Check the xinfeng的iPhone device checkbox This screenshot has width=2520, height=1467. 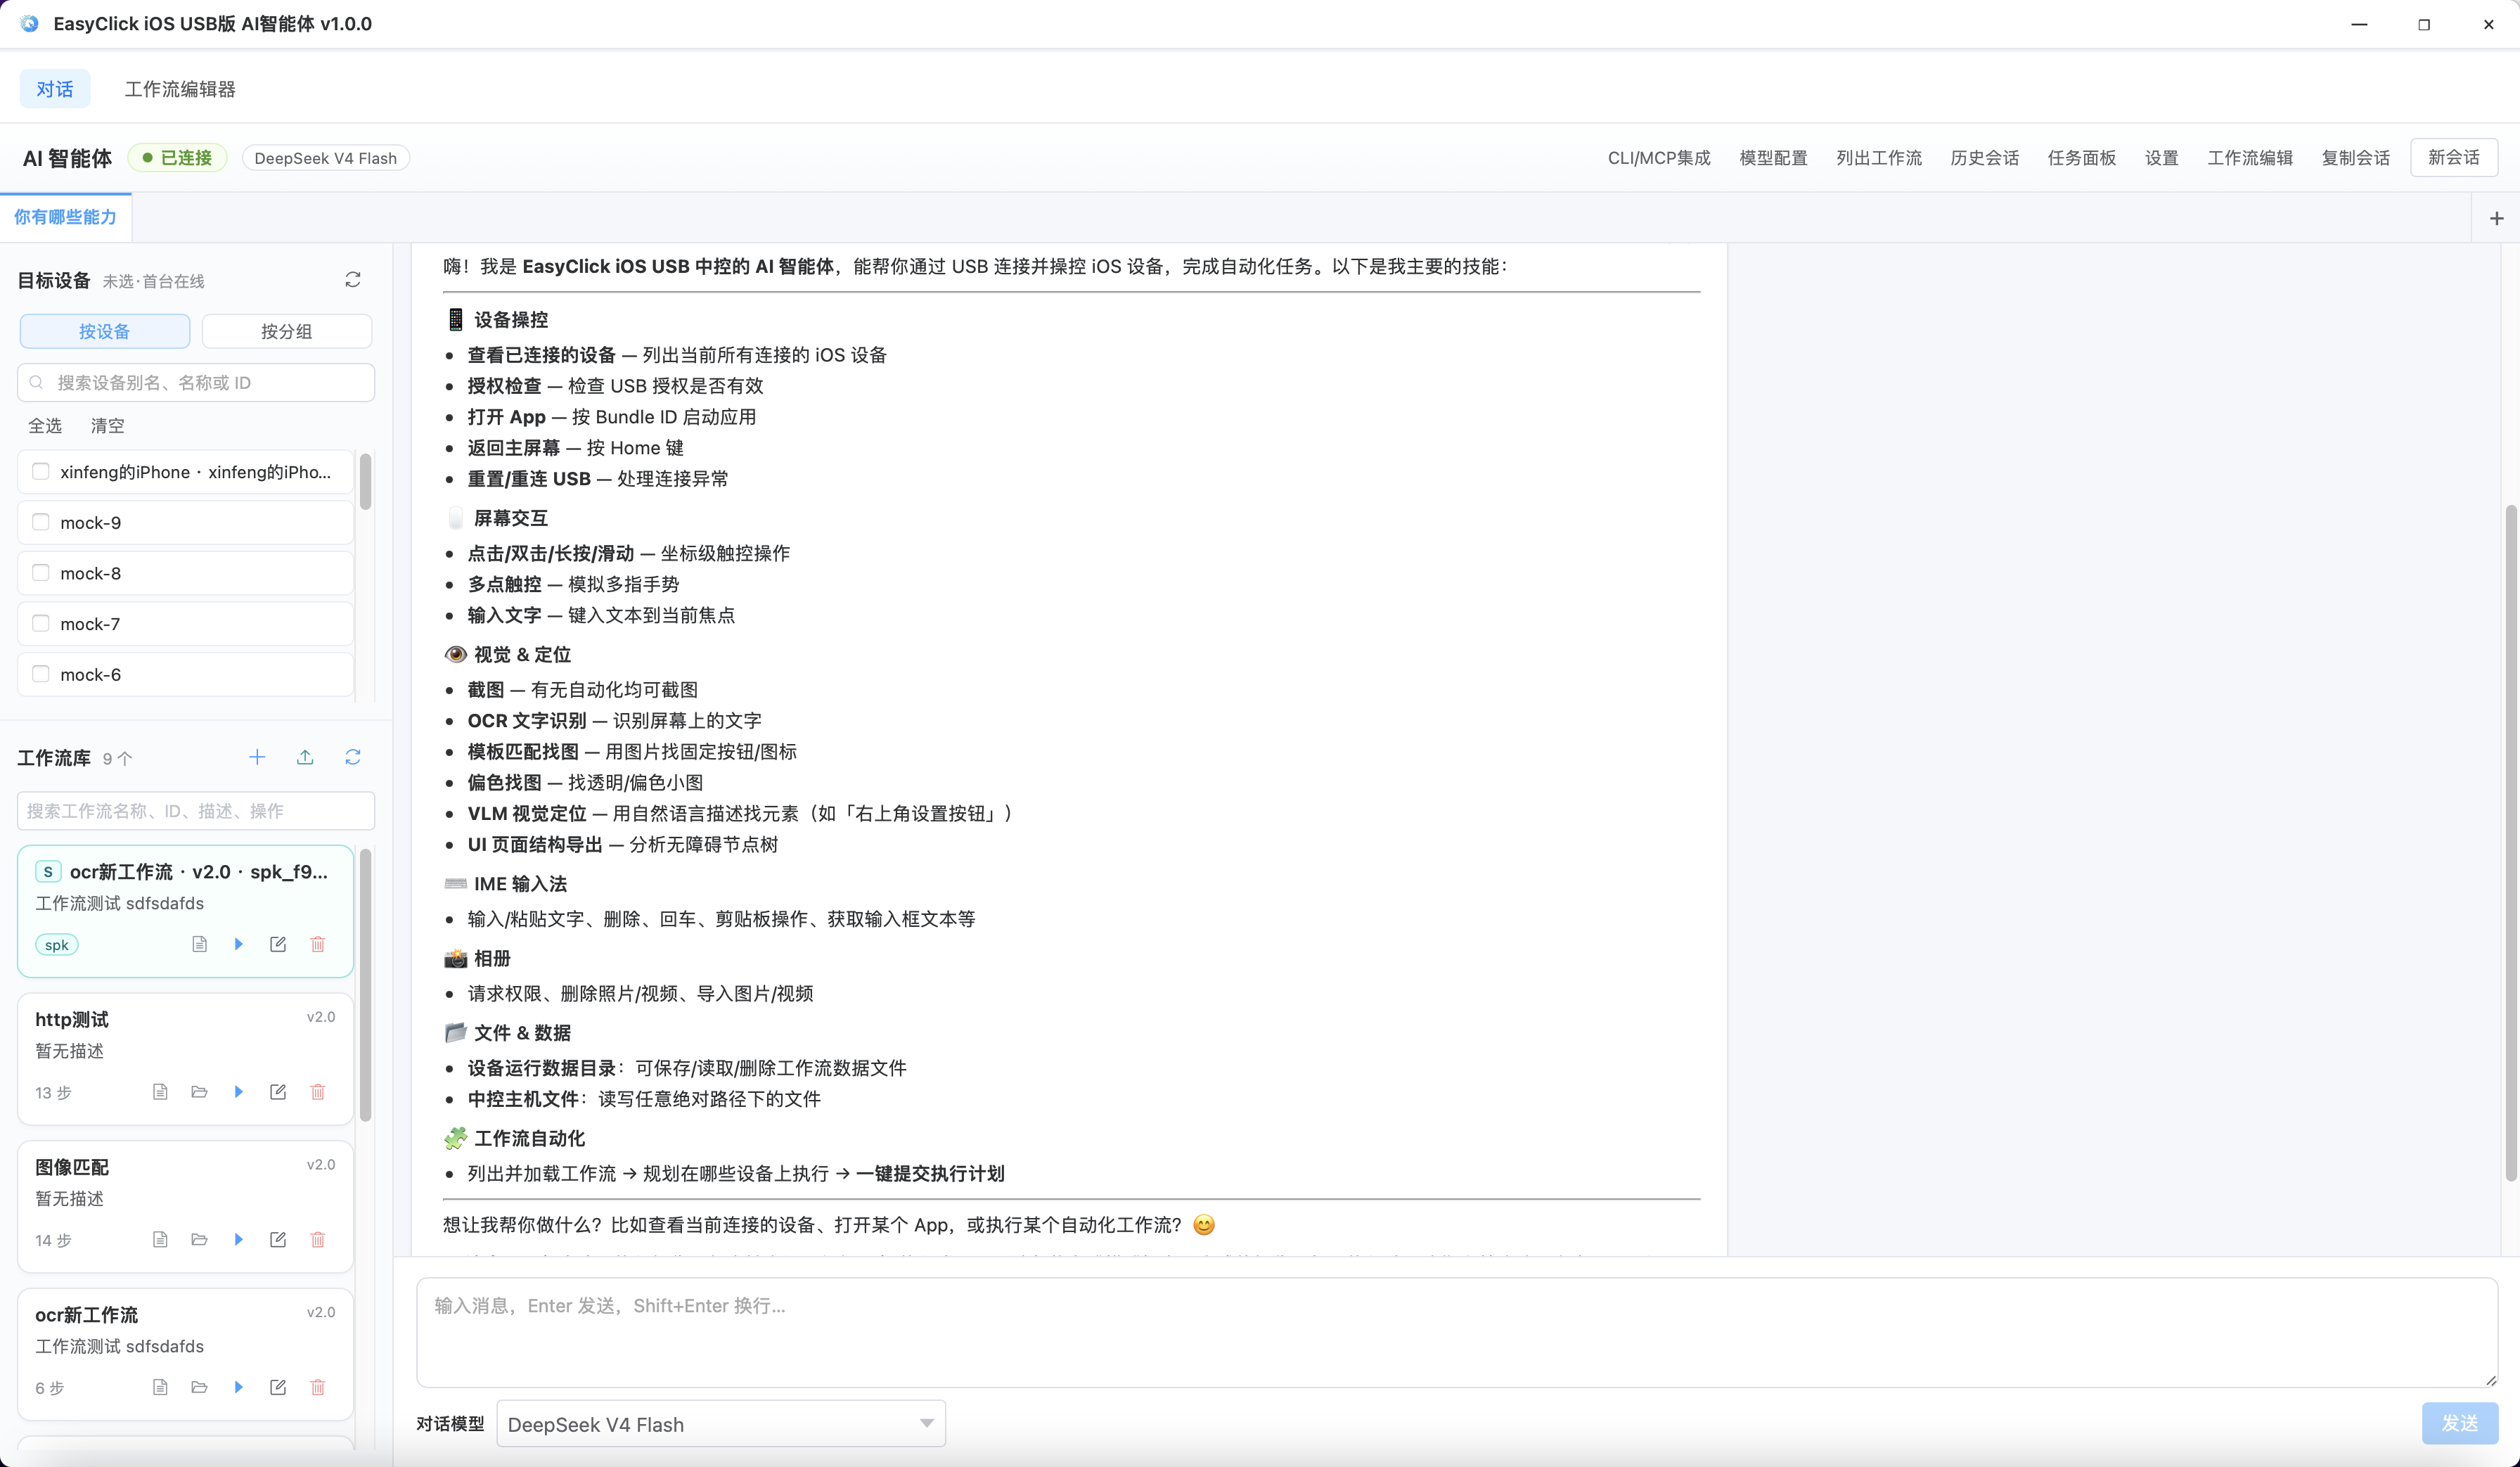41,471
